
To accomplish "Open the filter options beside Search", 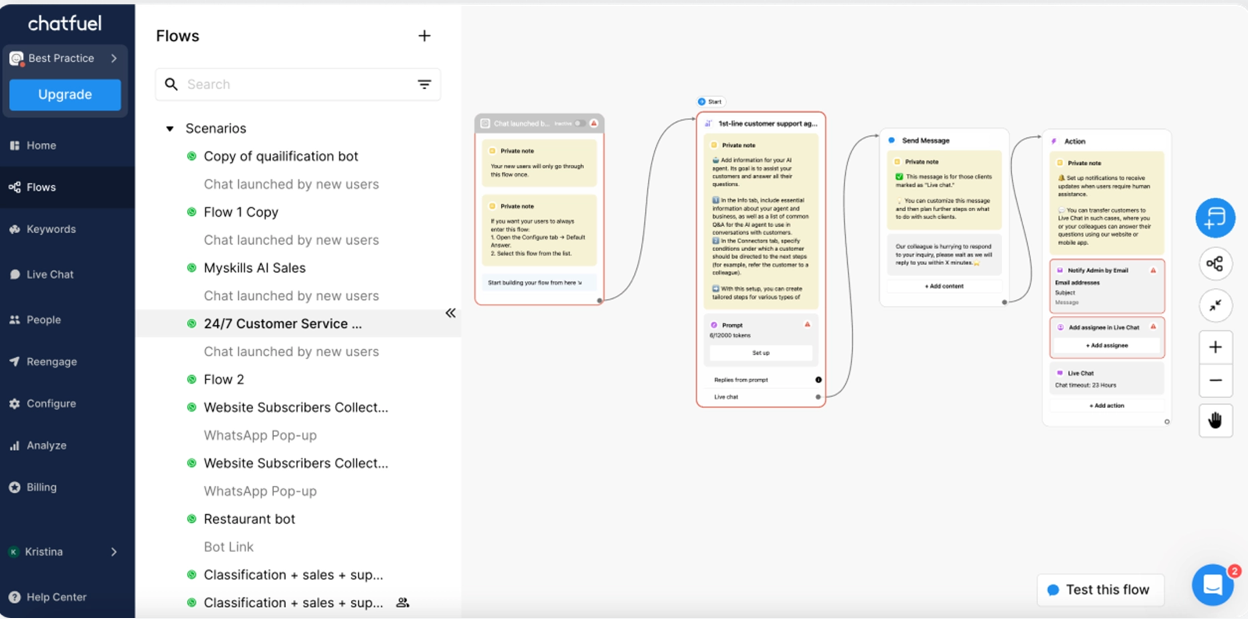I will tap(424, 84).
